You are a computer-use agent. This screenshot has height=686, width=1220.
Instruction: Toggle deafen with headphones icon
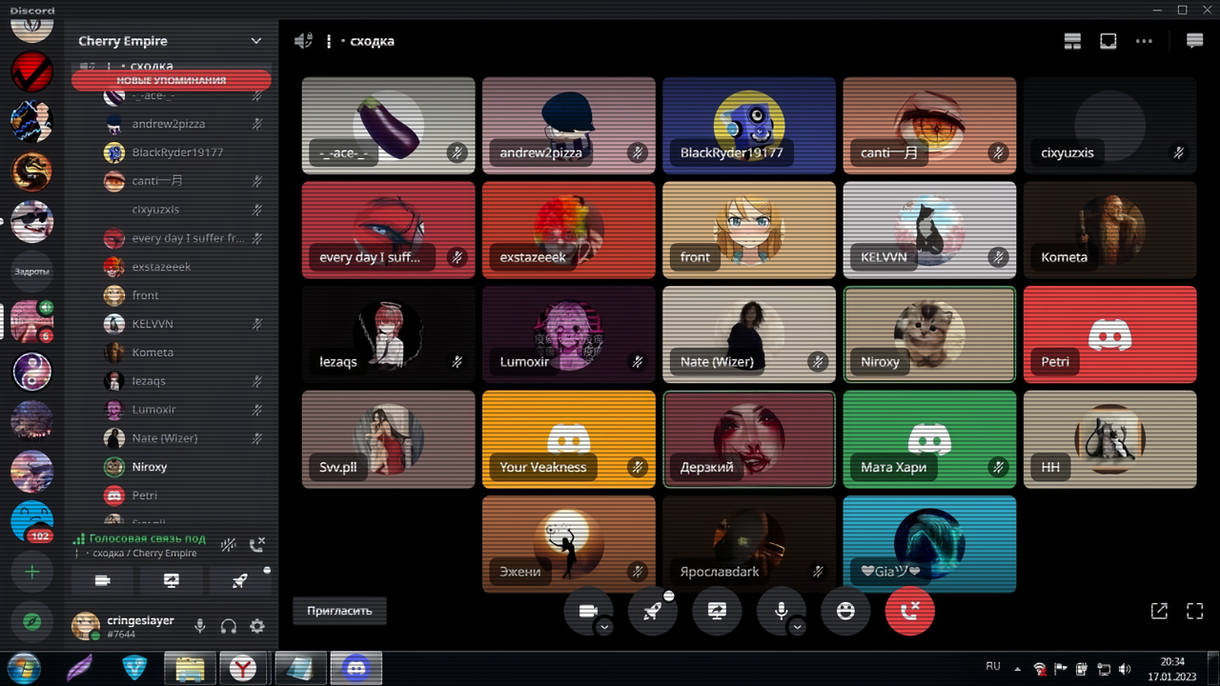(x=229, y=626)
